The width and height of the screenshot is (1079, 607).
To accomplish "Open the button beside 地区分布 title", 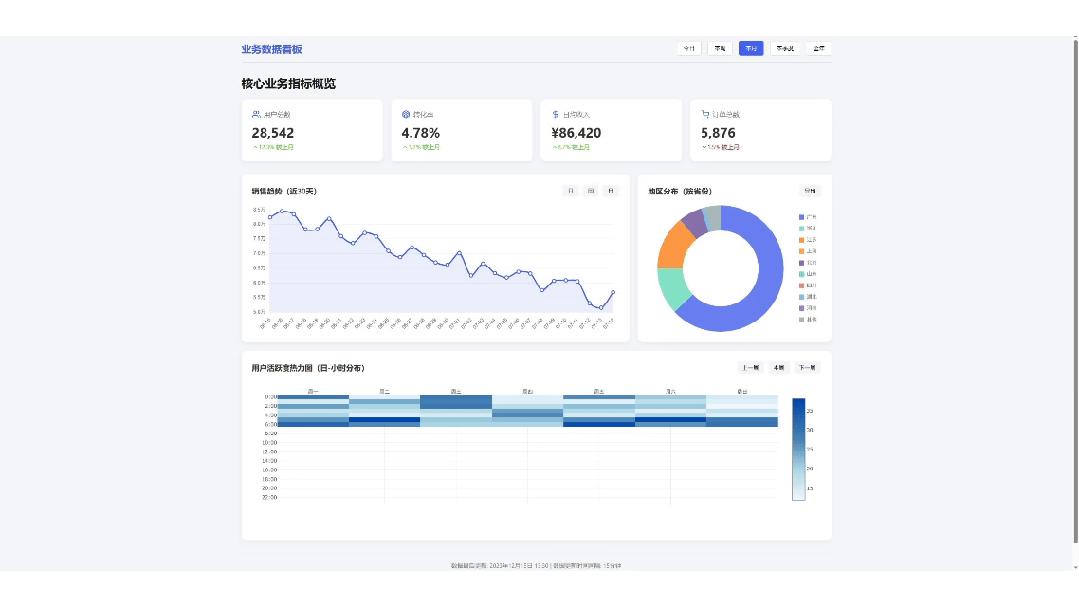I will pos(810,191).
